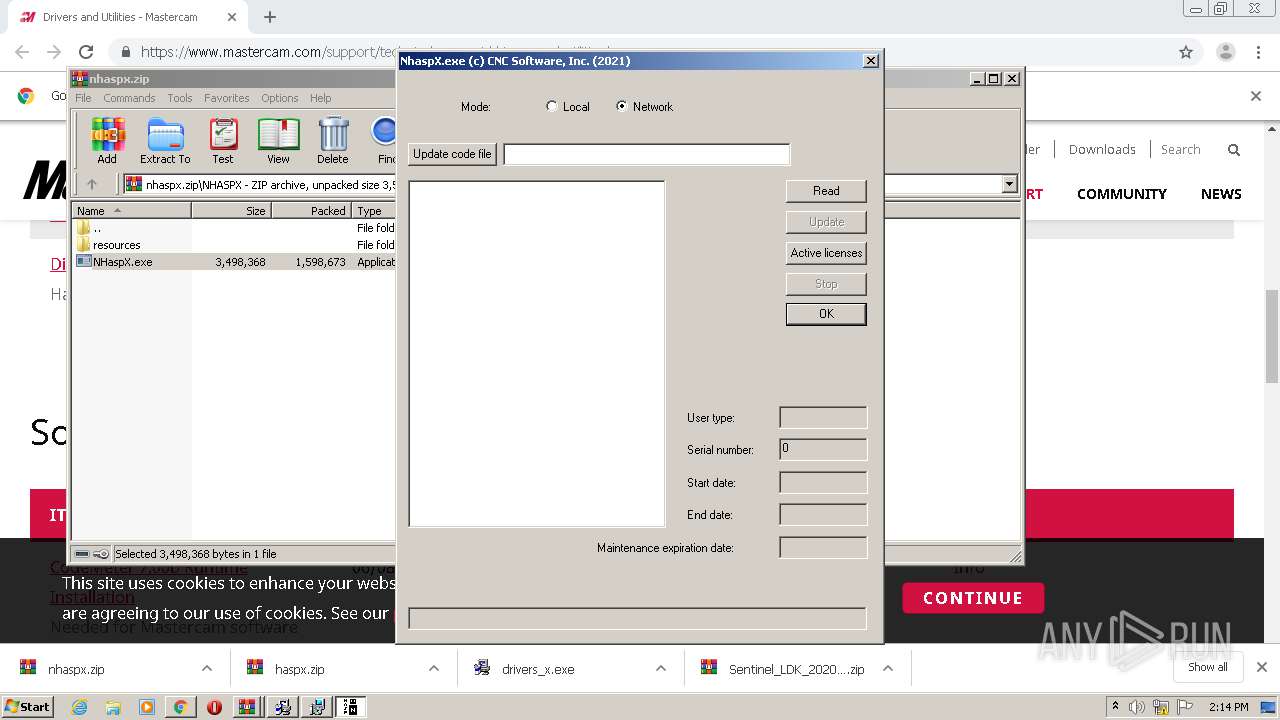Open the drivers_x.exe downloaded file
Viewport: 1280px width, 720px height.
click(538, 669)
